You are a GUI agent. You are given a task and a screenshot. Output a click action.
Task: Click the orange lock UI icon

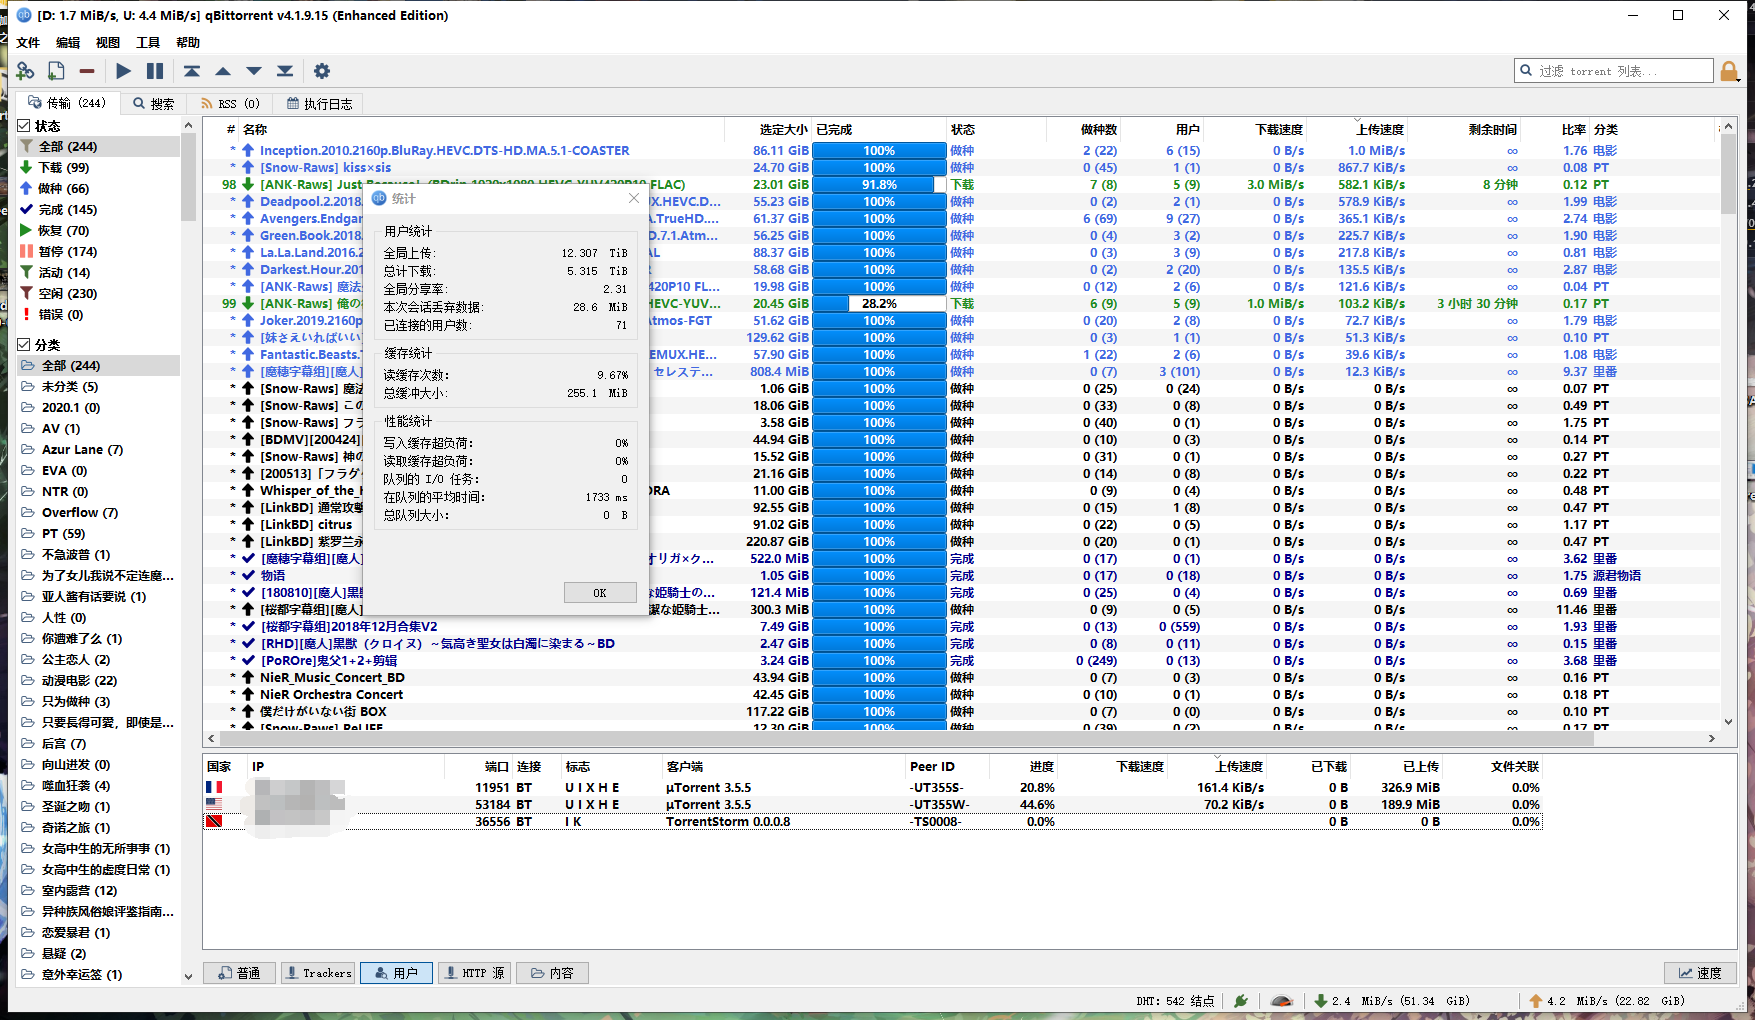click(1729, 71)
